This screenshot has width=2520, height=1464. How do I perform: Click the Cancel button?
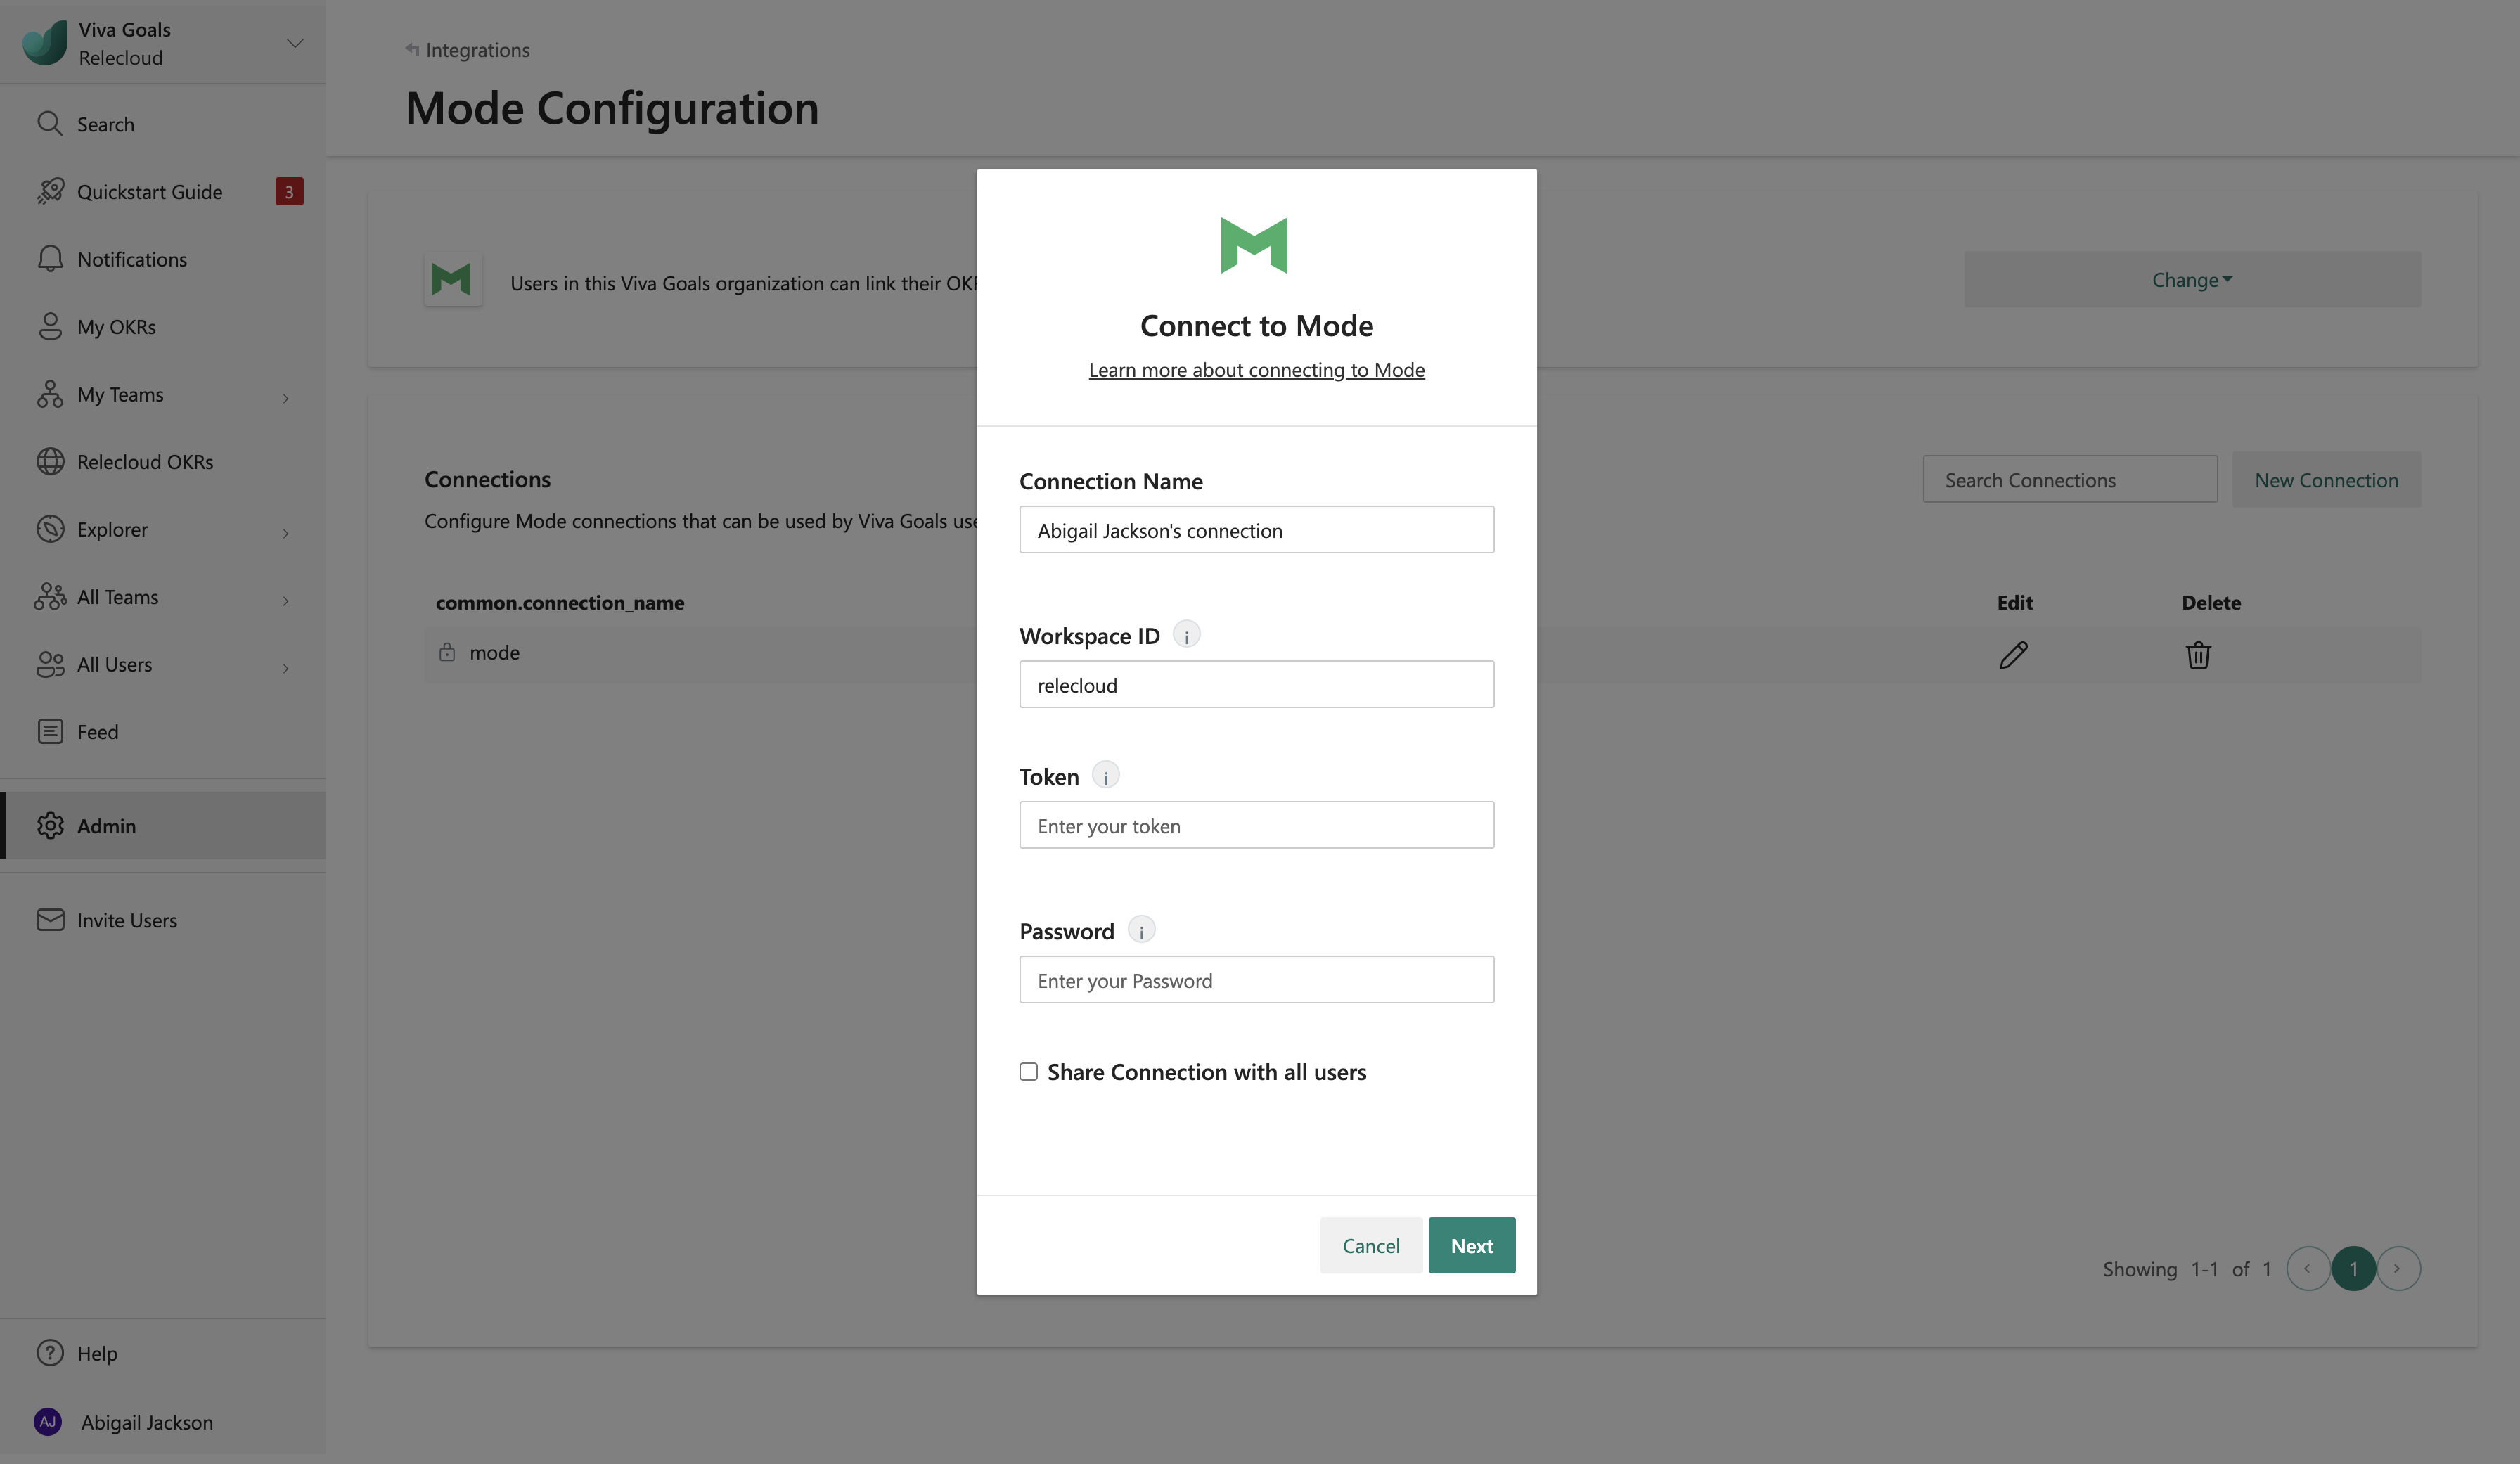click(x=1370, y=1245)
